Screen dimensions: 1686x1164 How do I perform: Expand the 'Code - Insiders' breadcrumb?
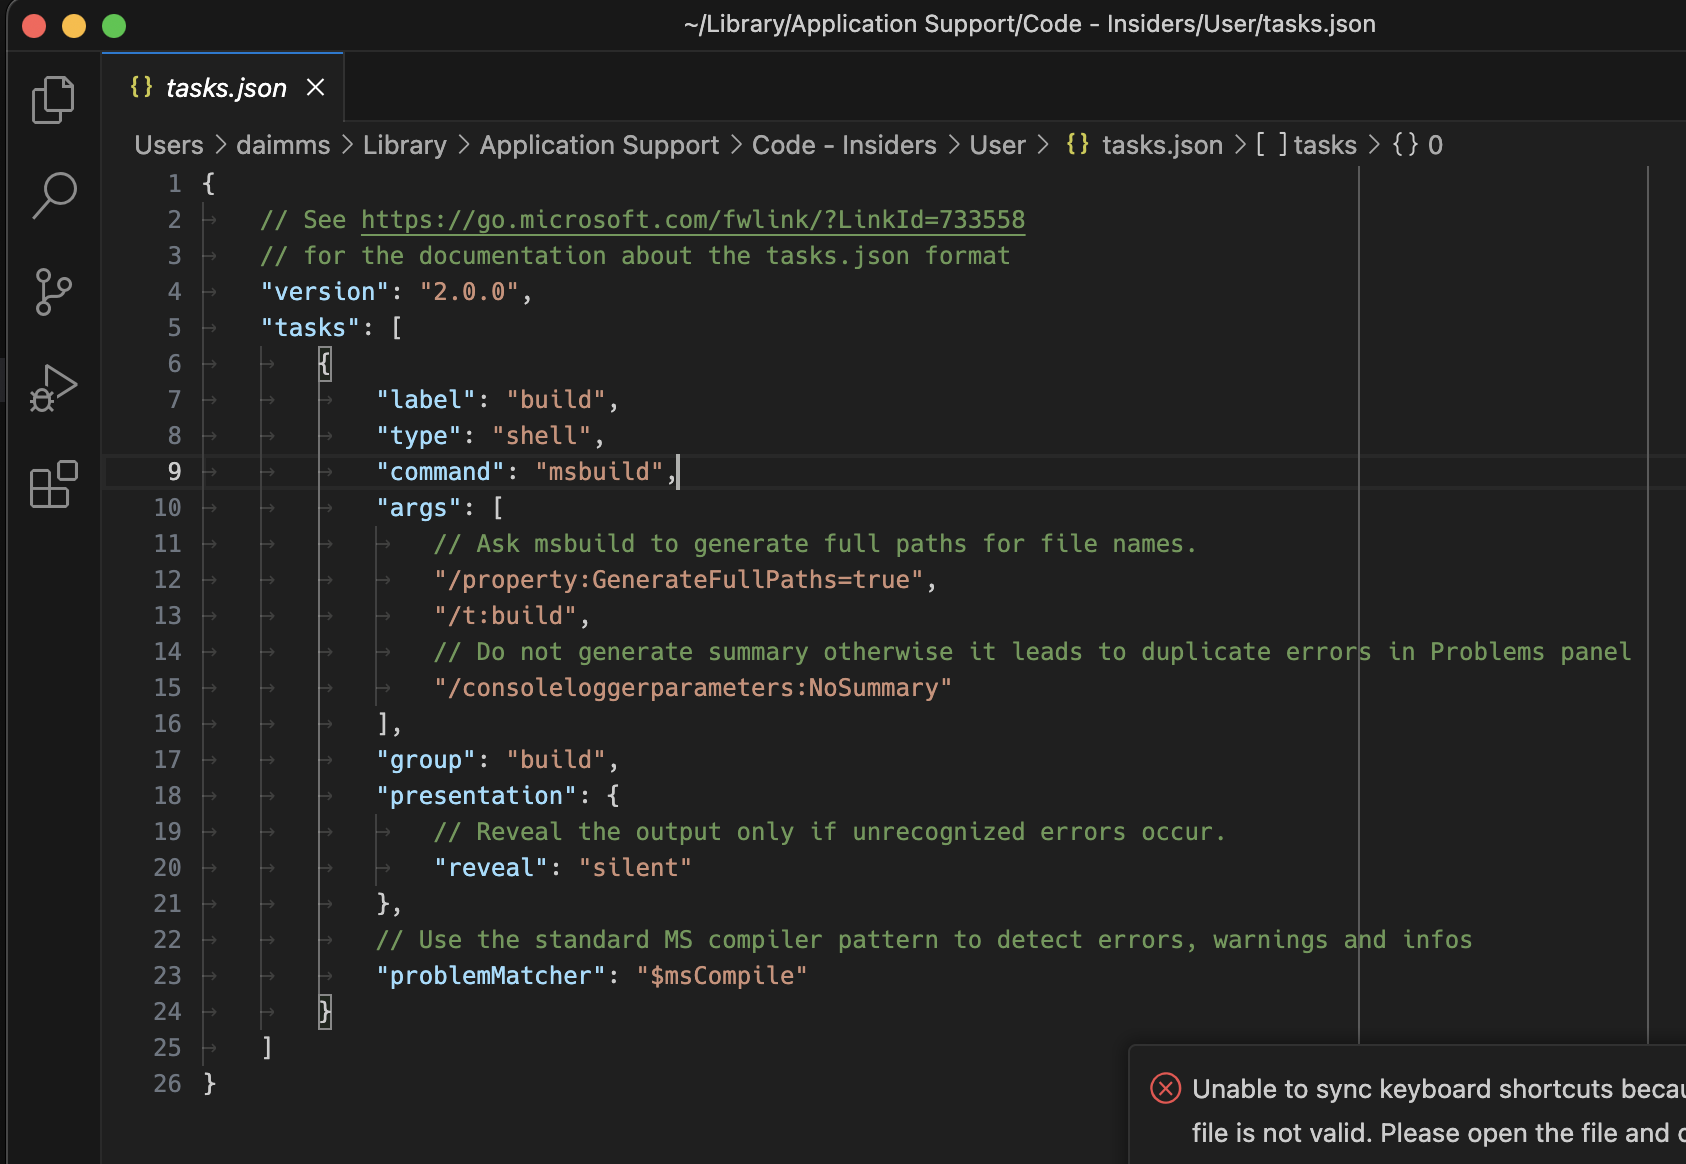843,145
